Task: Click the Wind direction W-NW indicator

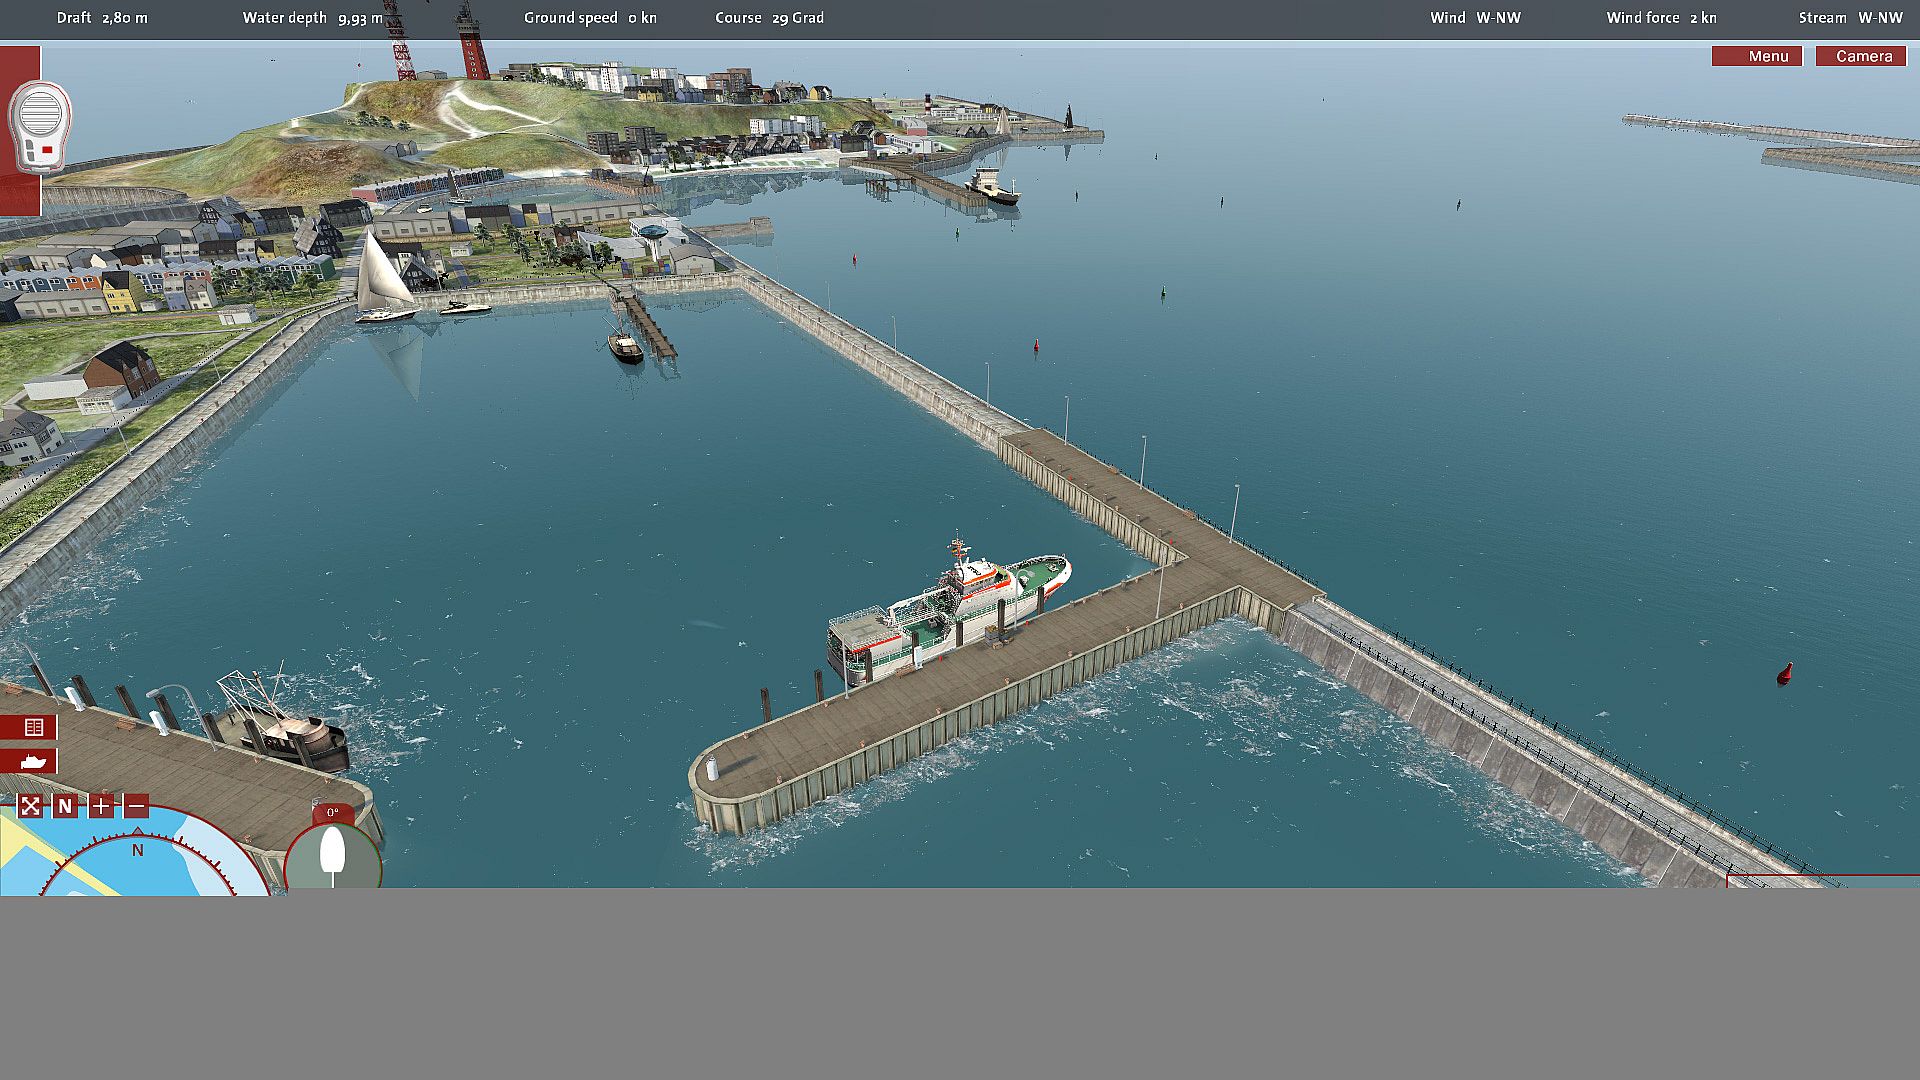Action: coord(1475,18)
